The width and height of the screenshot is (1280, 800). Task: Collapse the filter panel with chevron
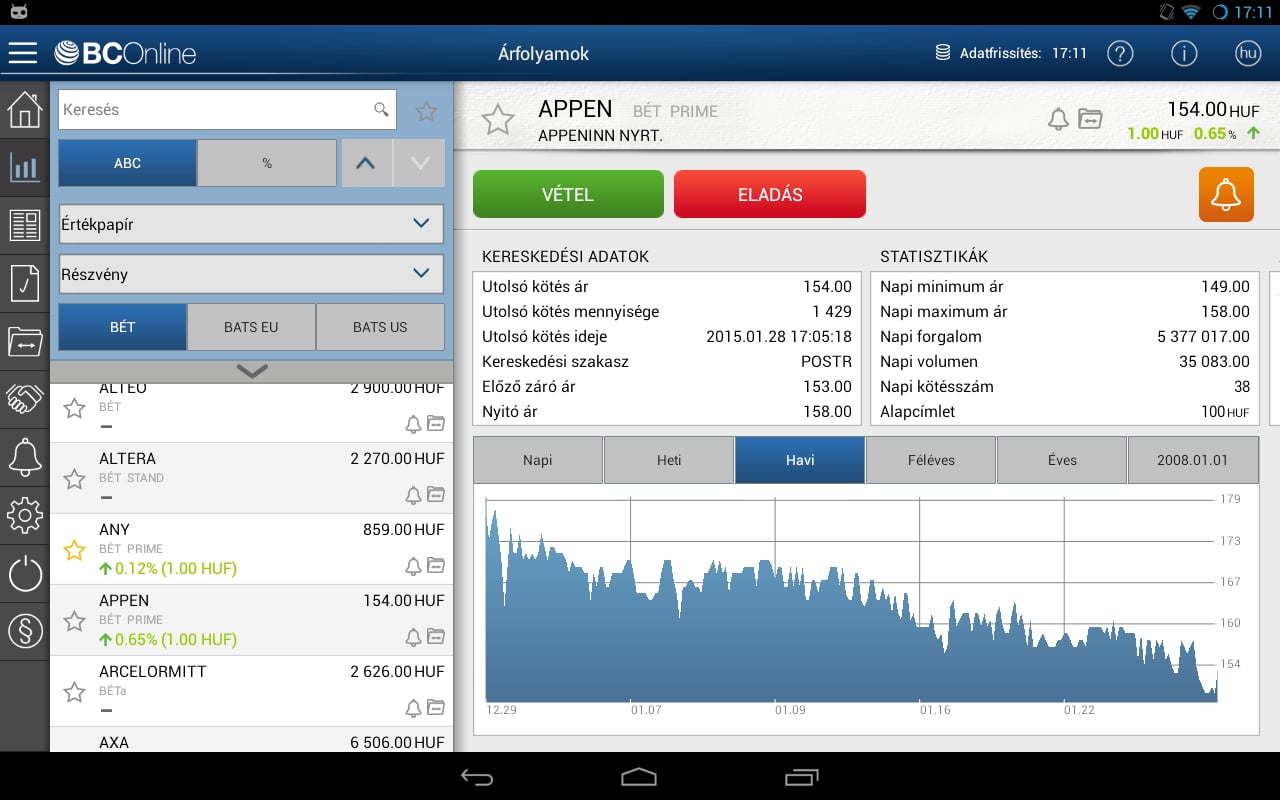pos(251,371)
